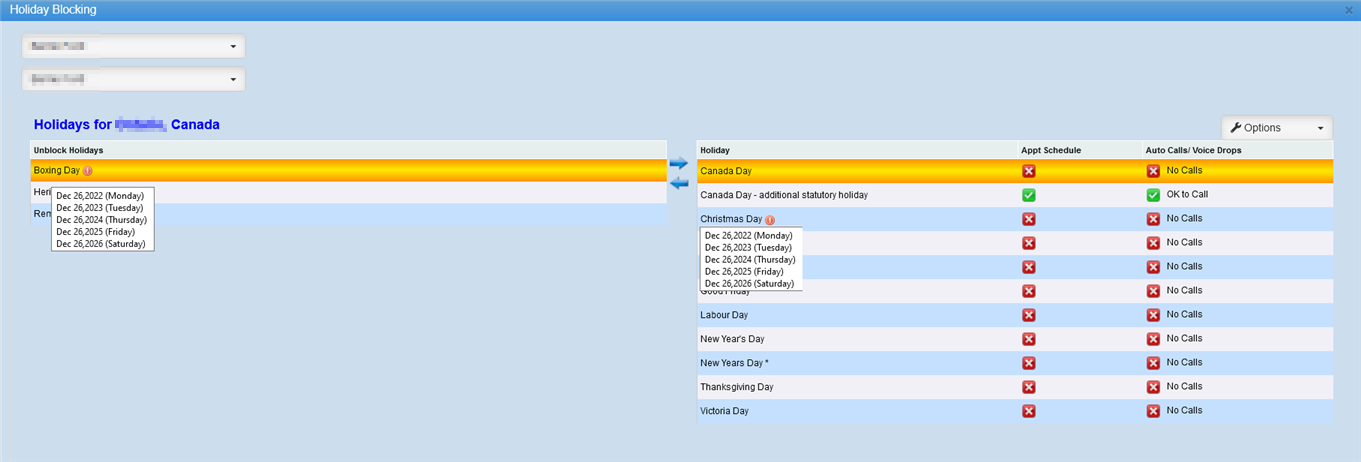The height and width of the screenshot is (462, 1361).
Task: Close the Holiday Blocking dialog
Action: coord(1350,9)
